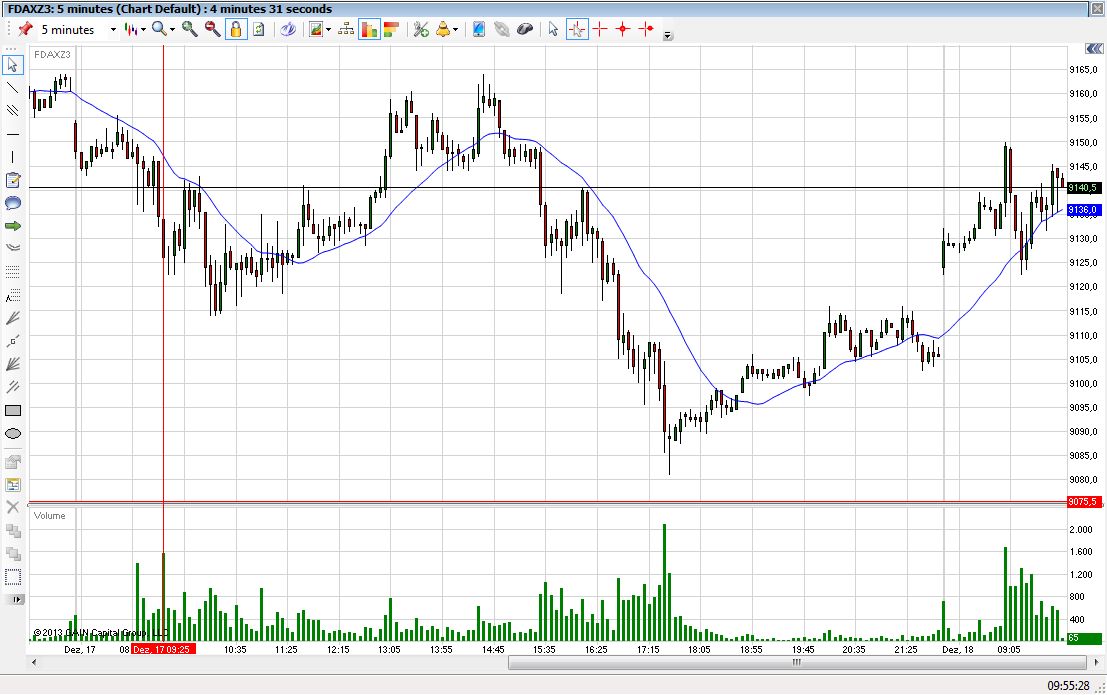Expand the sidebar arrow at the bottom
The image size is (1107, 695).
[15, 600]
